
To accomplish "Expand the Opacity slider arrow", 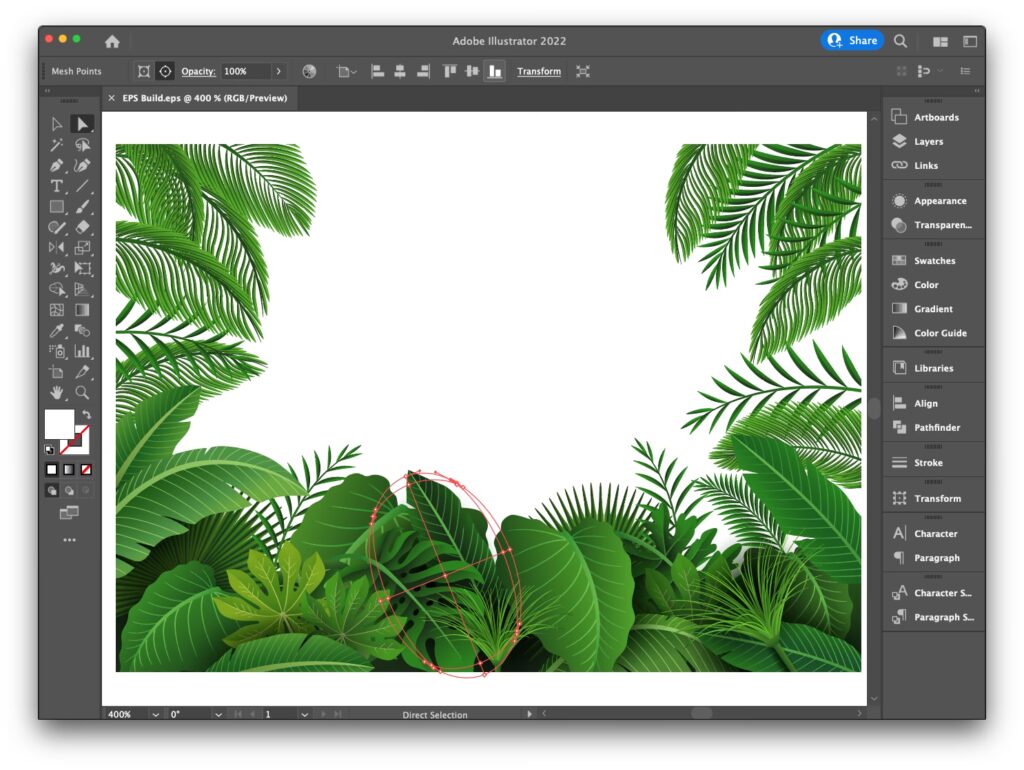I will point(279,72).
